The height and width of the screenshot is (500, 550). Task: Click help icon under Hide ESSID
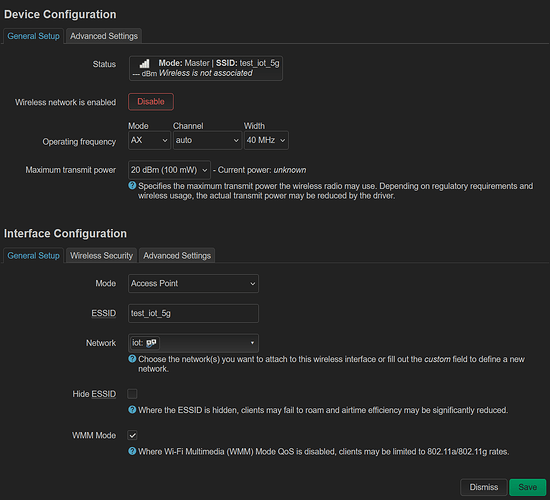point(132,409)
